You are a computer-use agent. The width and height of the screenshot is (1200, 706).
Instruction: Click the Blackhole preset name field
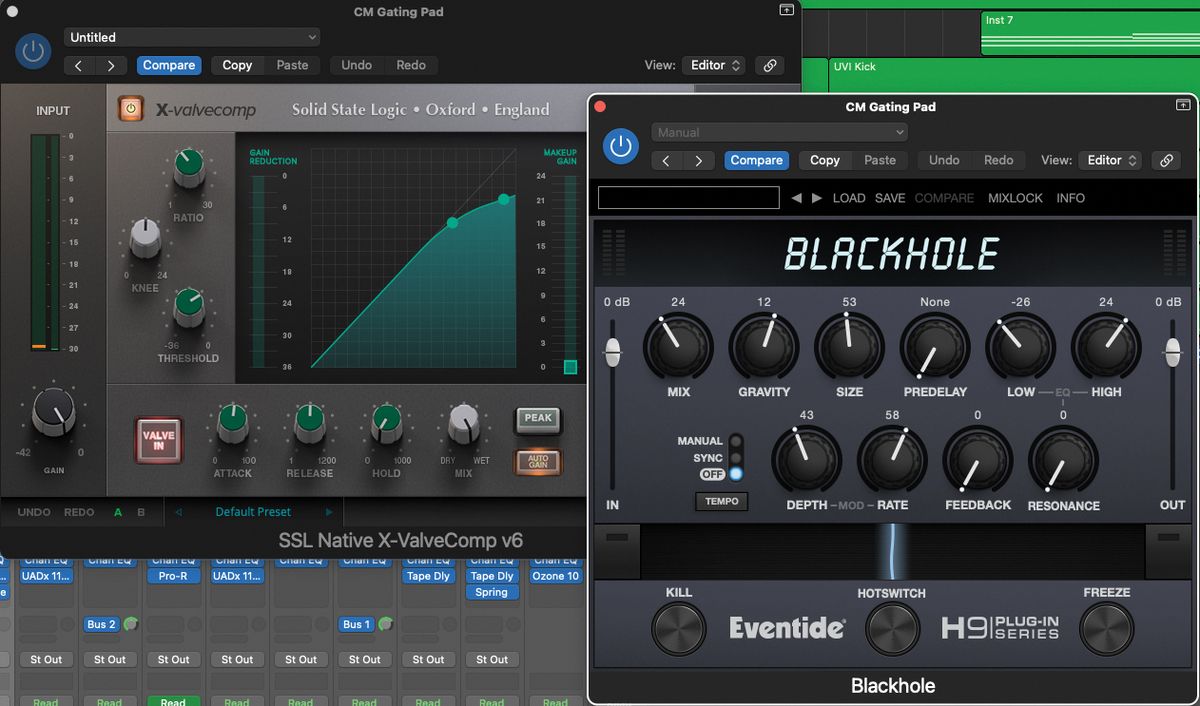[x=688, y=197]
